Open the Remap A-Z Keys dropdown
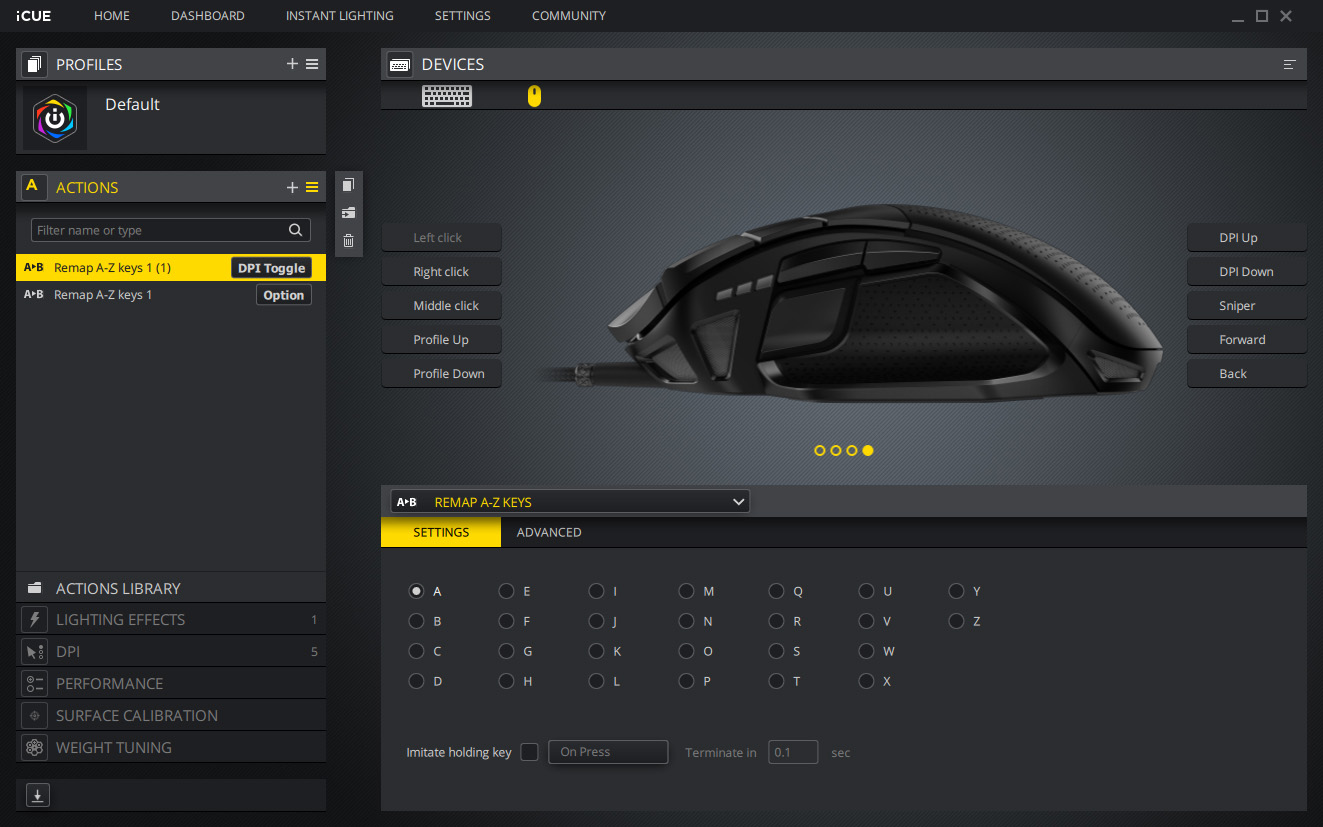The height and width of the screenshot is (827, 1323). (570, 502)
